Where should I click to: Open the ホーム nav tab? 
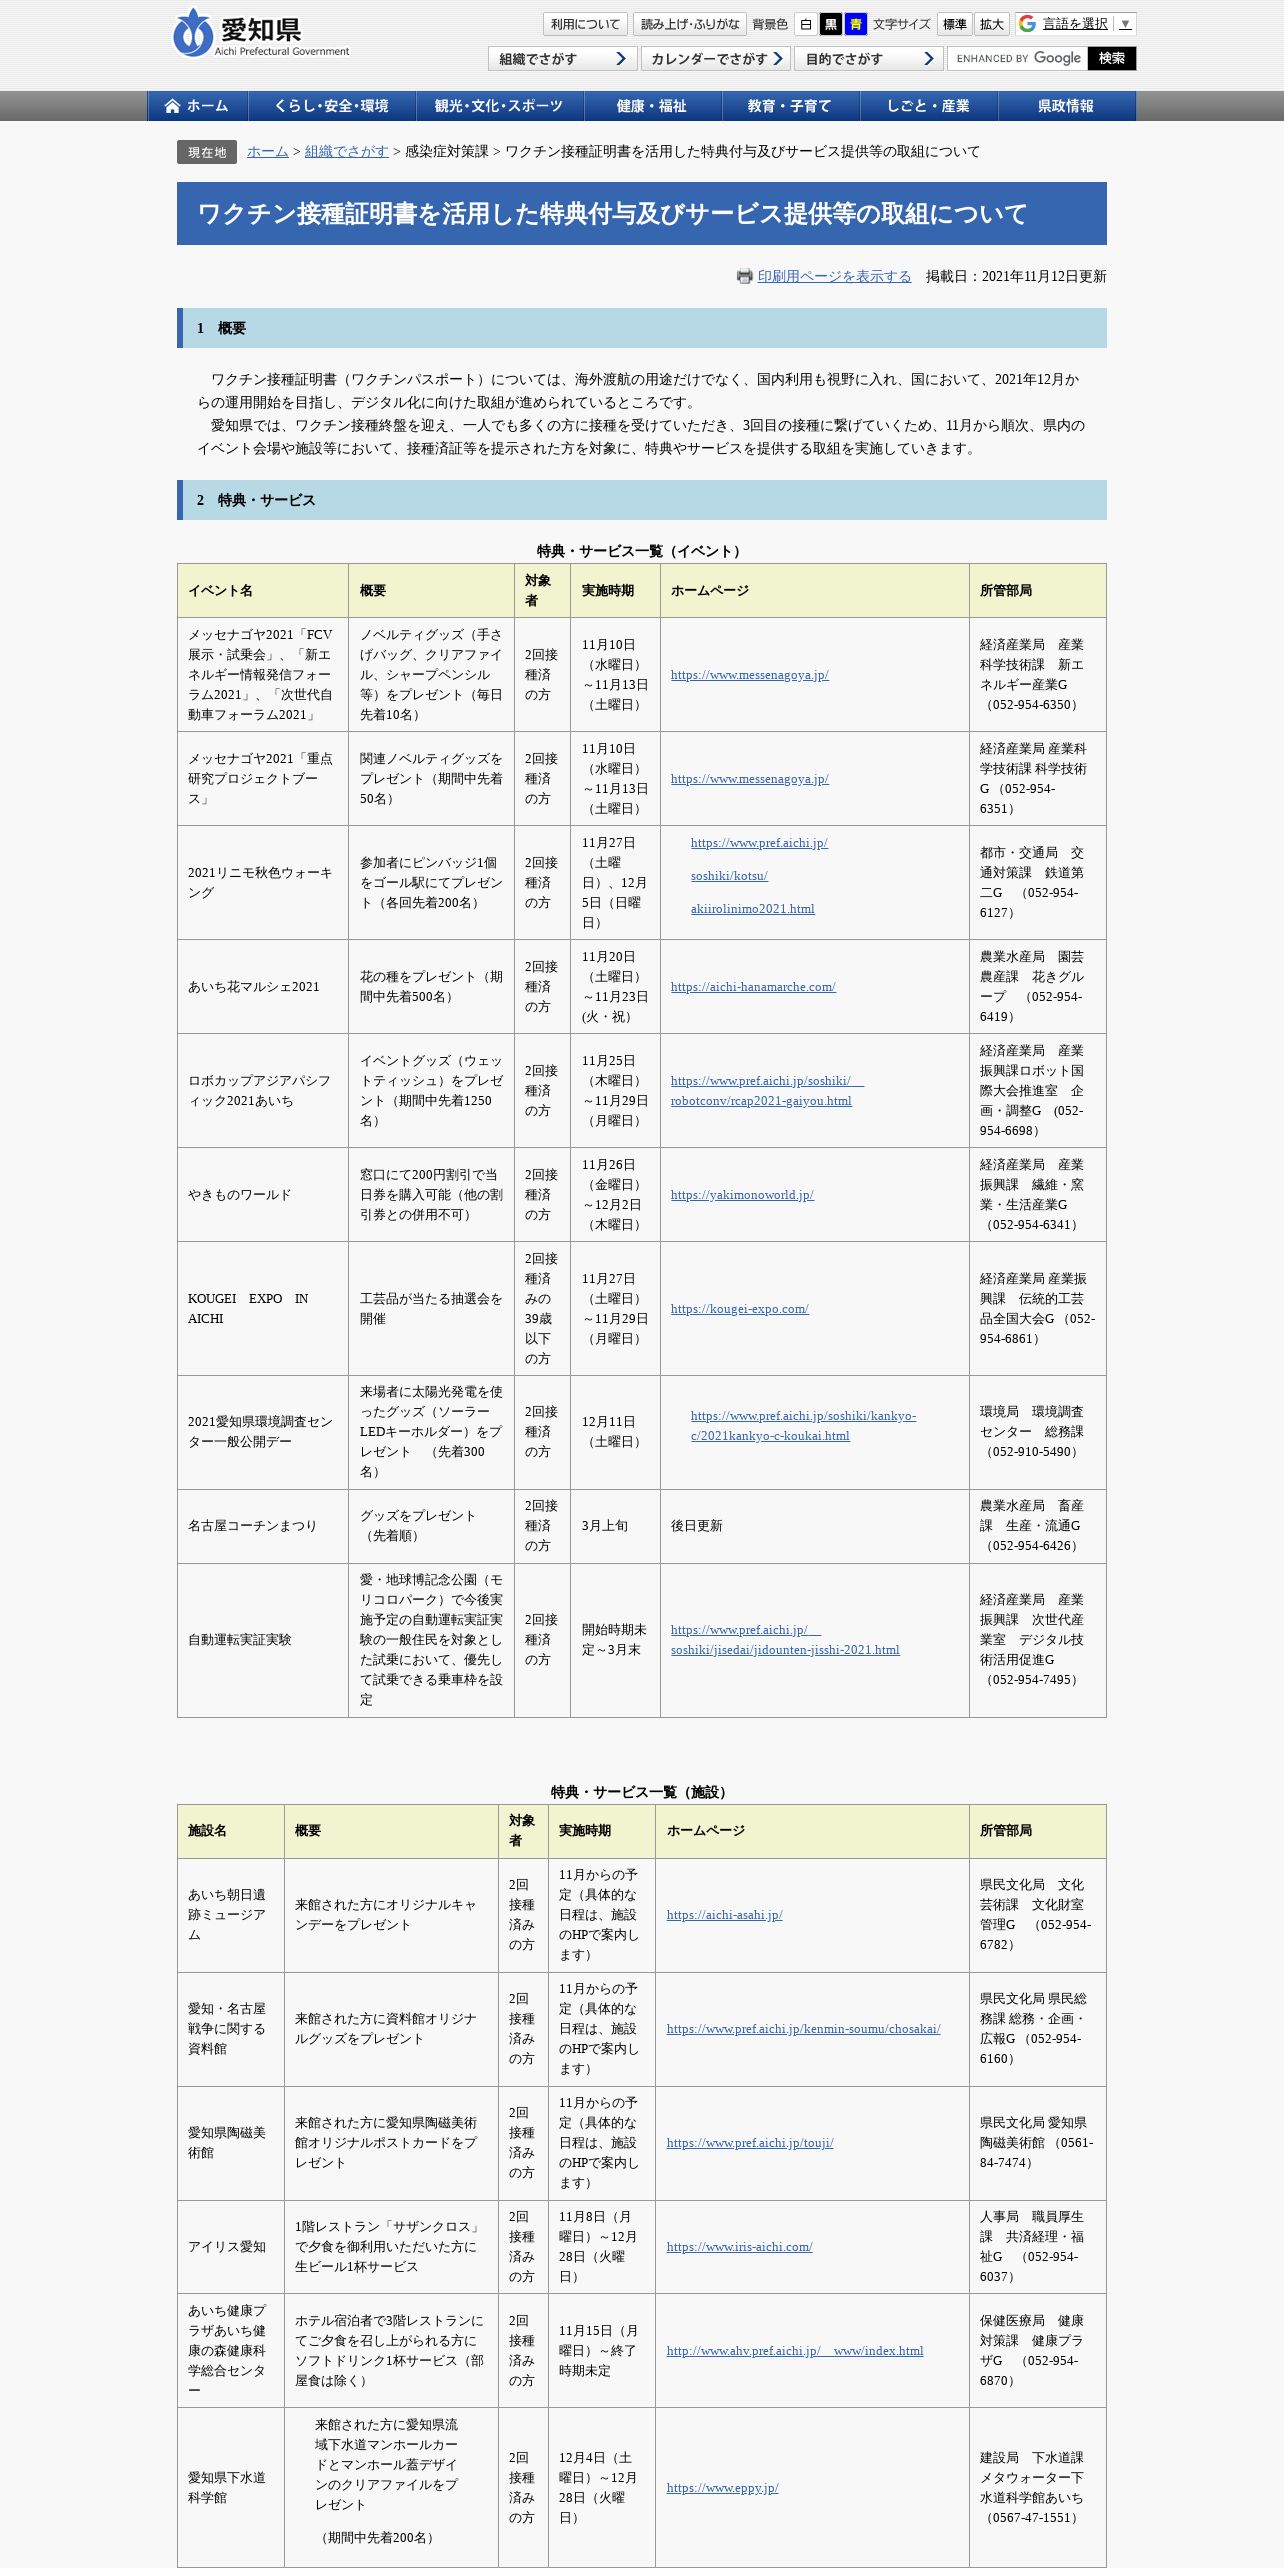pyautogui.click(x=197, y=106)
